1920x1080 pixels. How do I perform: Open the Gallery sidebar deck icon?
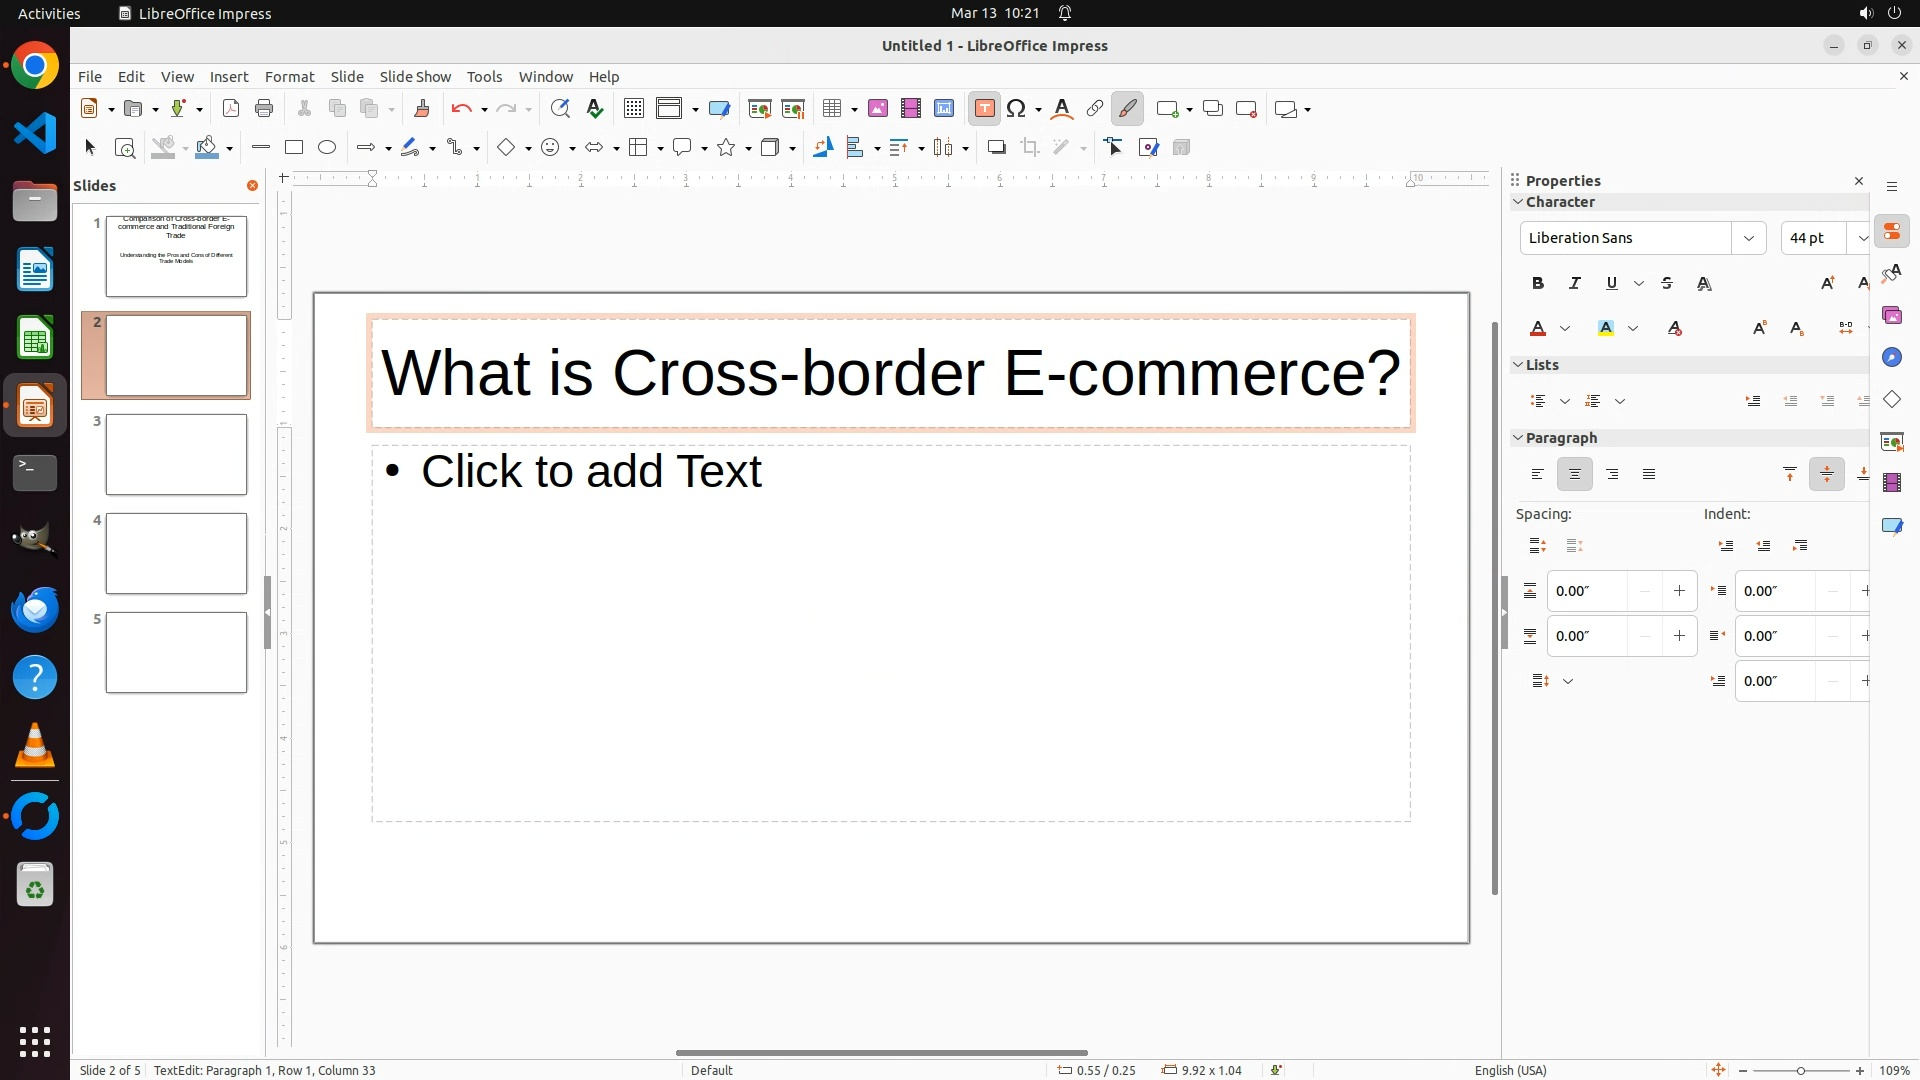[1892, 316]
